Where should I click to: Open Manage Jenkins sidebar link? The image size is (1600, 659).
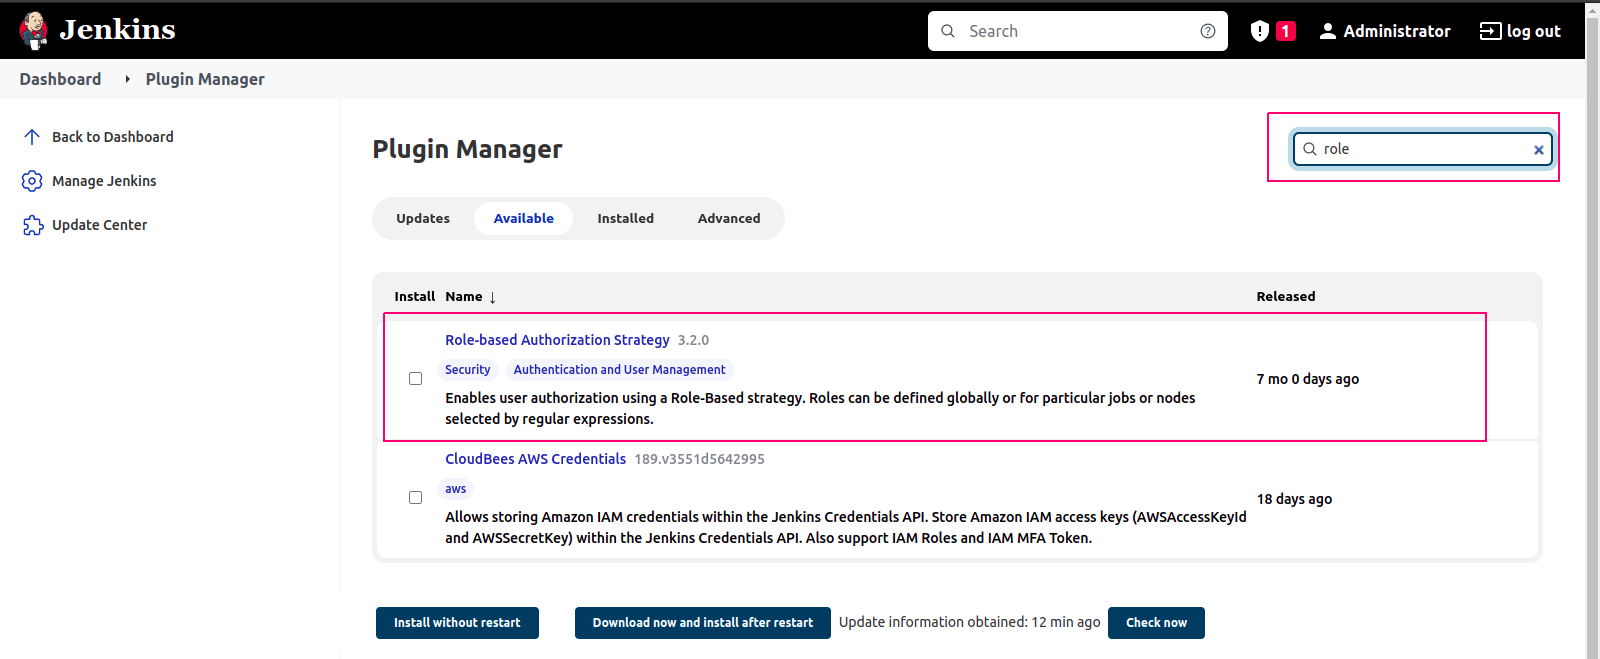[104, 181]
